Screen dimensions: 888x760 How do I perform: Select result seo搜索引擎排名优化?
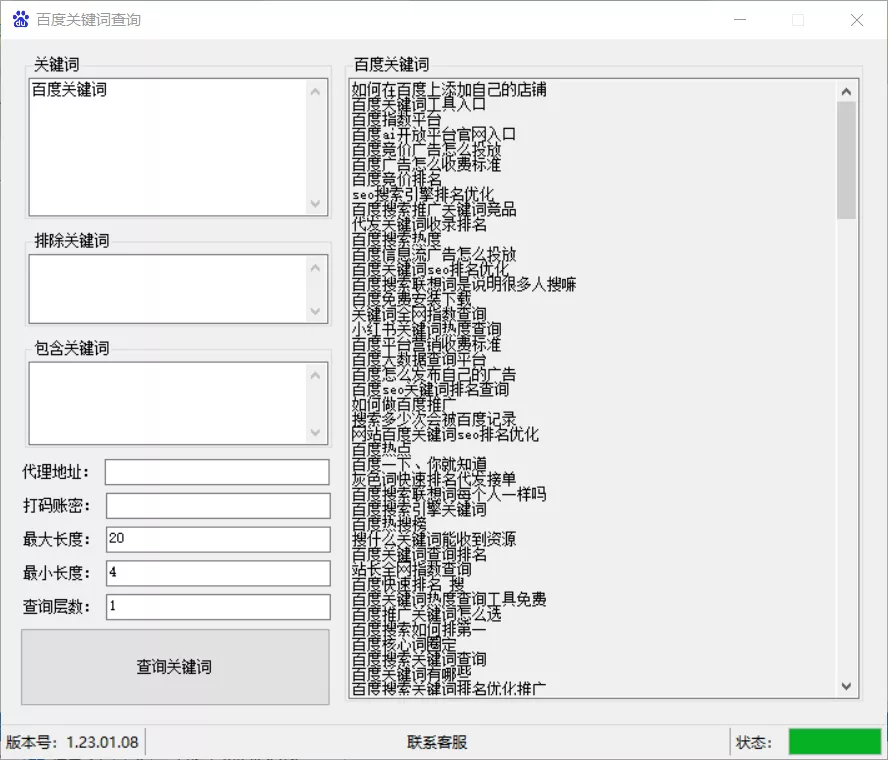click(x=423, y=194)
